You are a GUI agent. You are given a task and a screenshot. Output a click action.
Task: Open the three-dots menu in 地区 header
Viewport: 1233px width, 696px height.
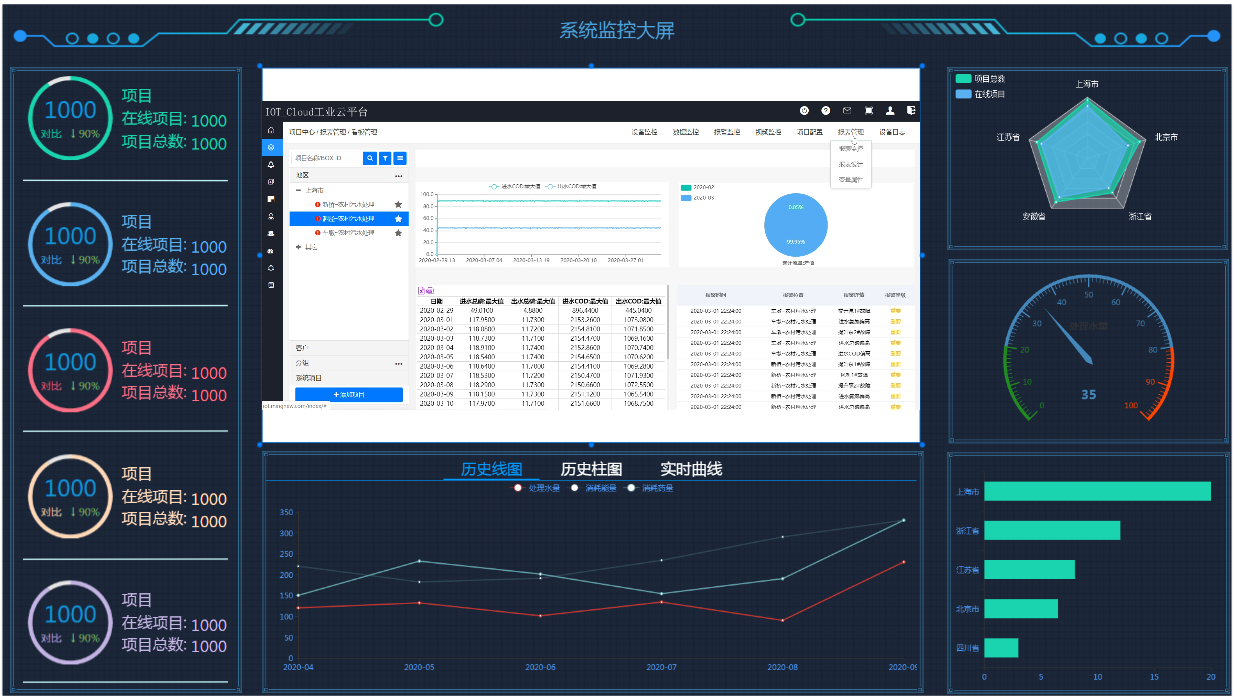[399, 175]
